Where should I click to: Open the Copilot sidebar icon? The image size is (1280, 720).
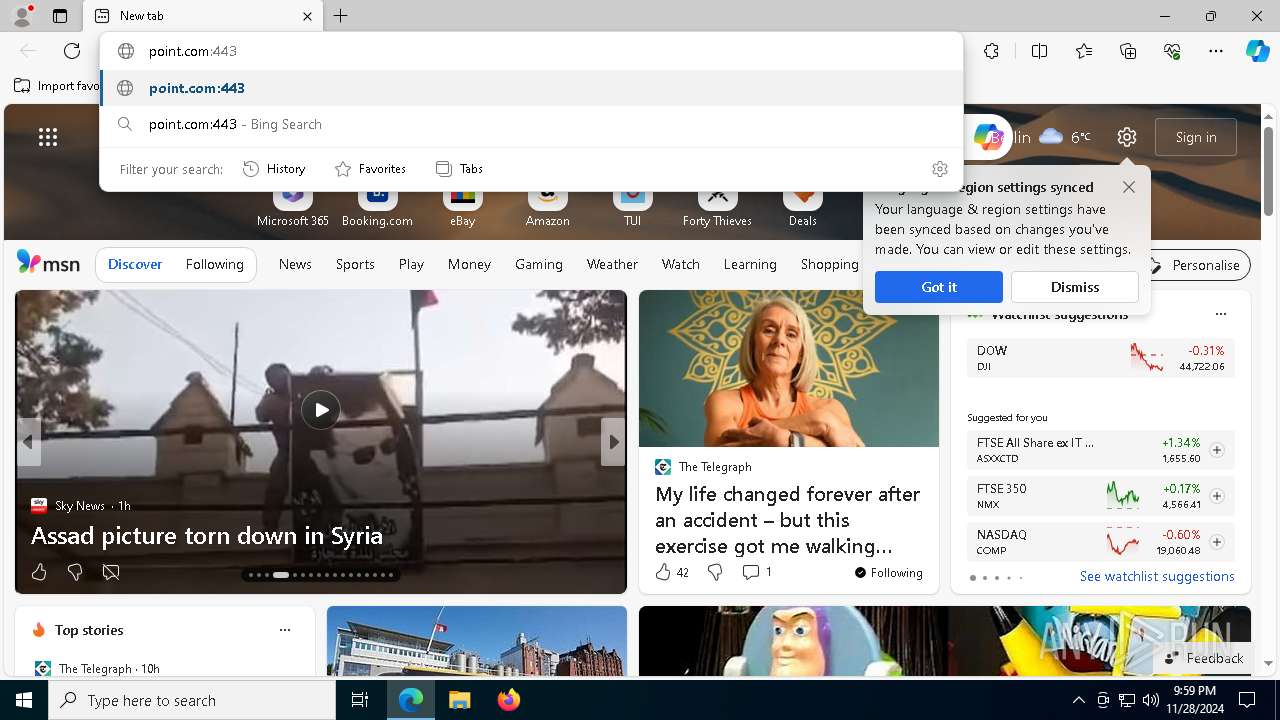[1257, 51]
